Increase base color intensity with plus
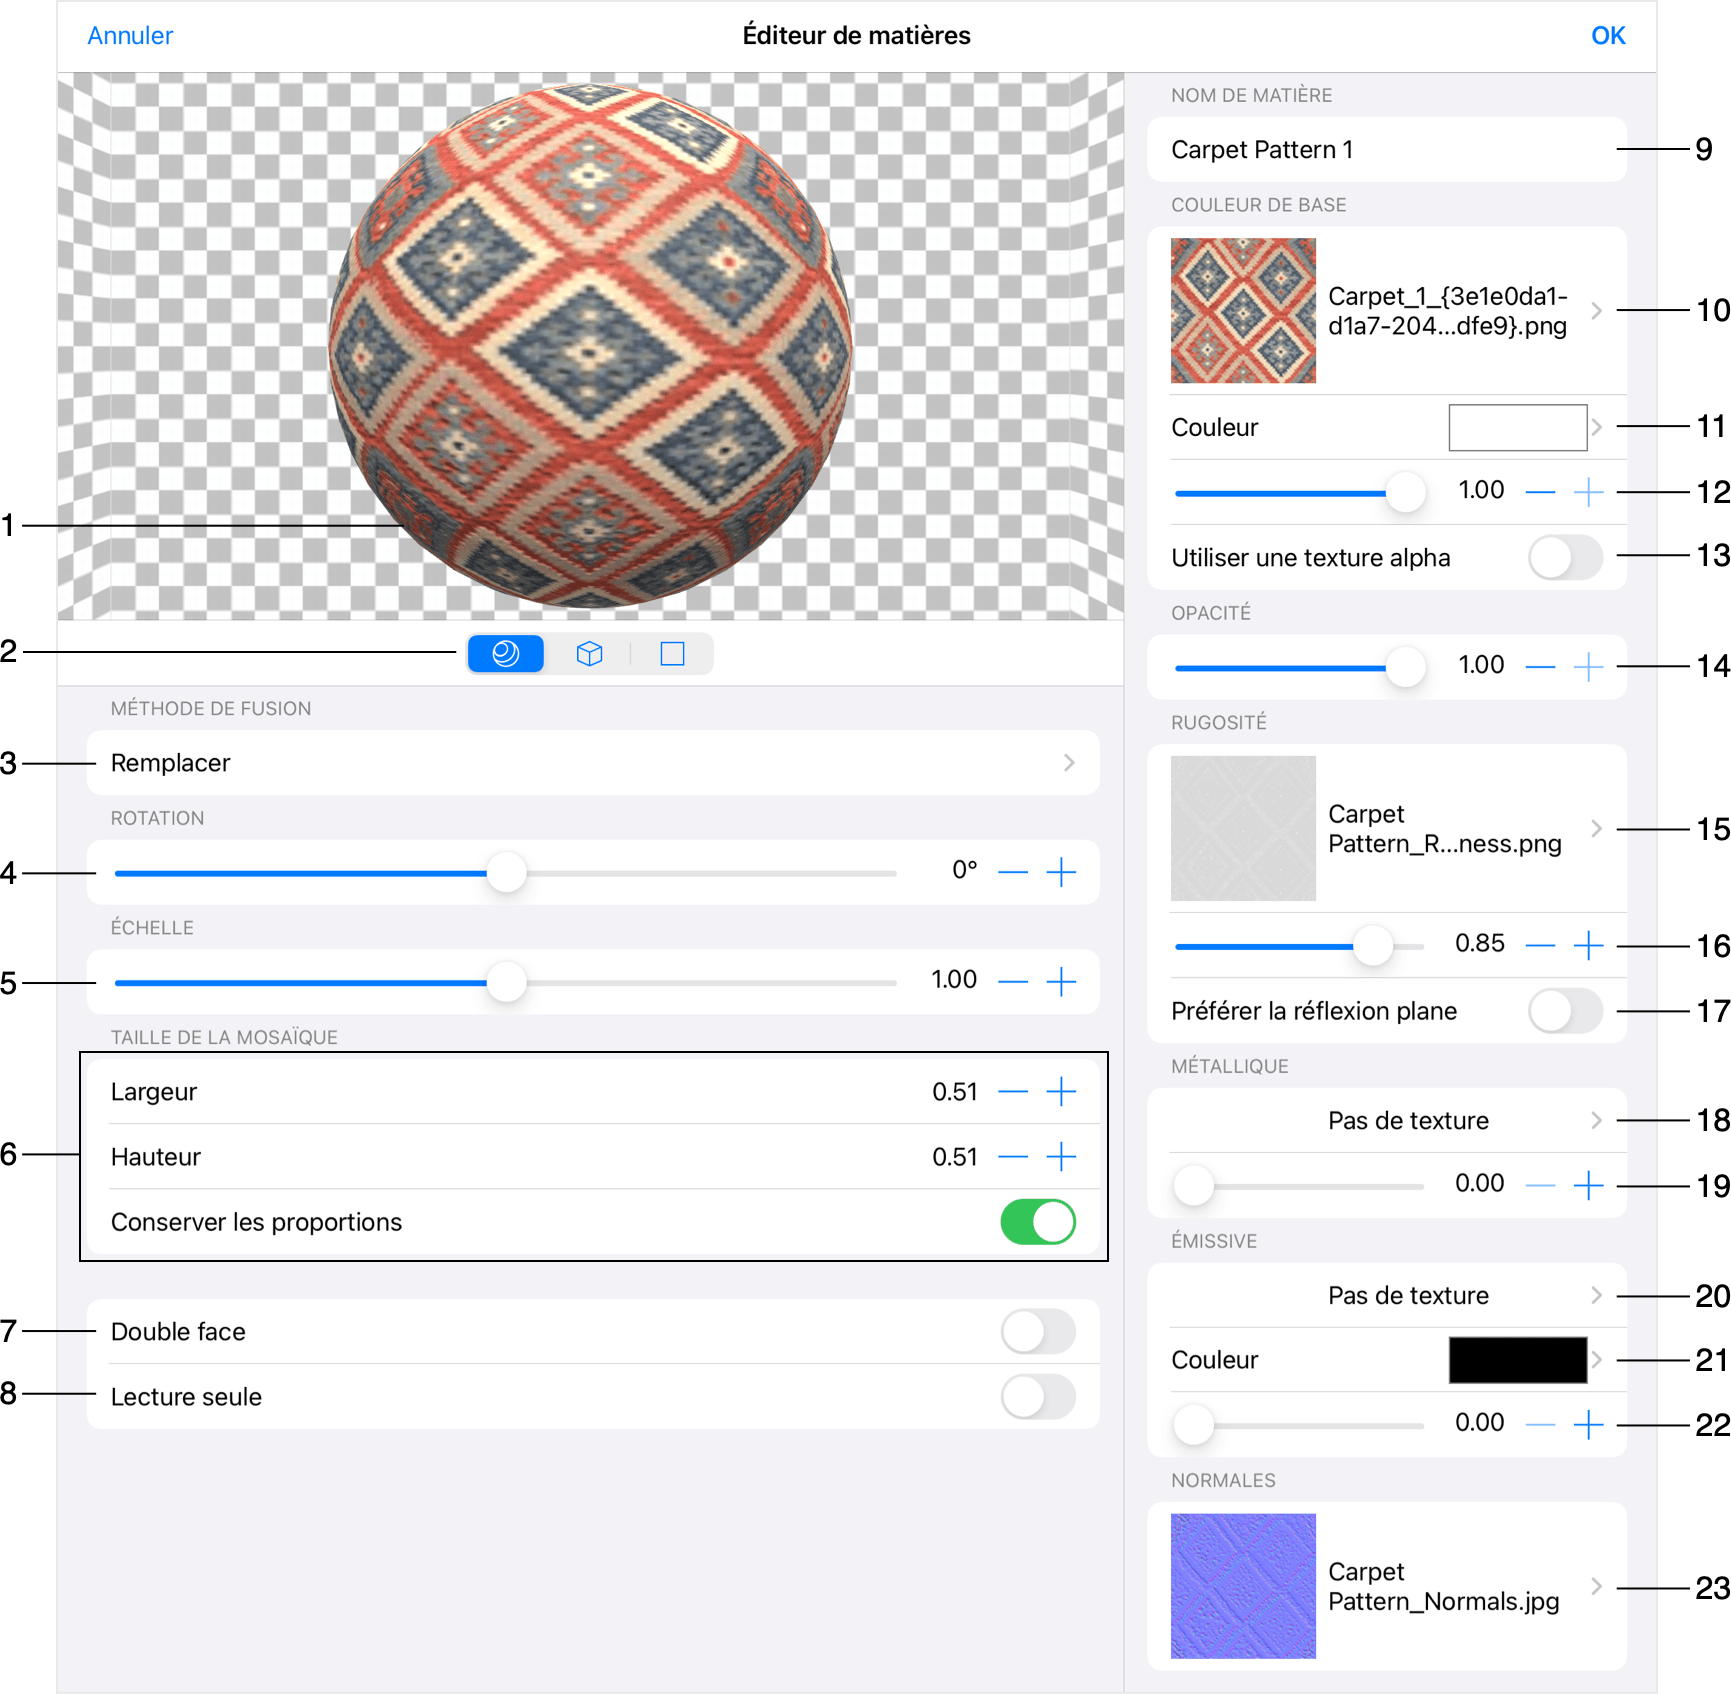The height and width of the screenshot is (1694, 1731). [1589, 492]
